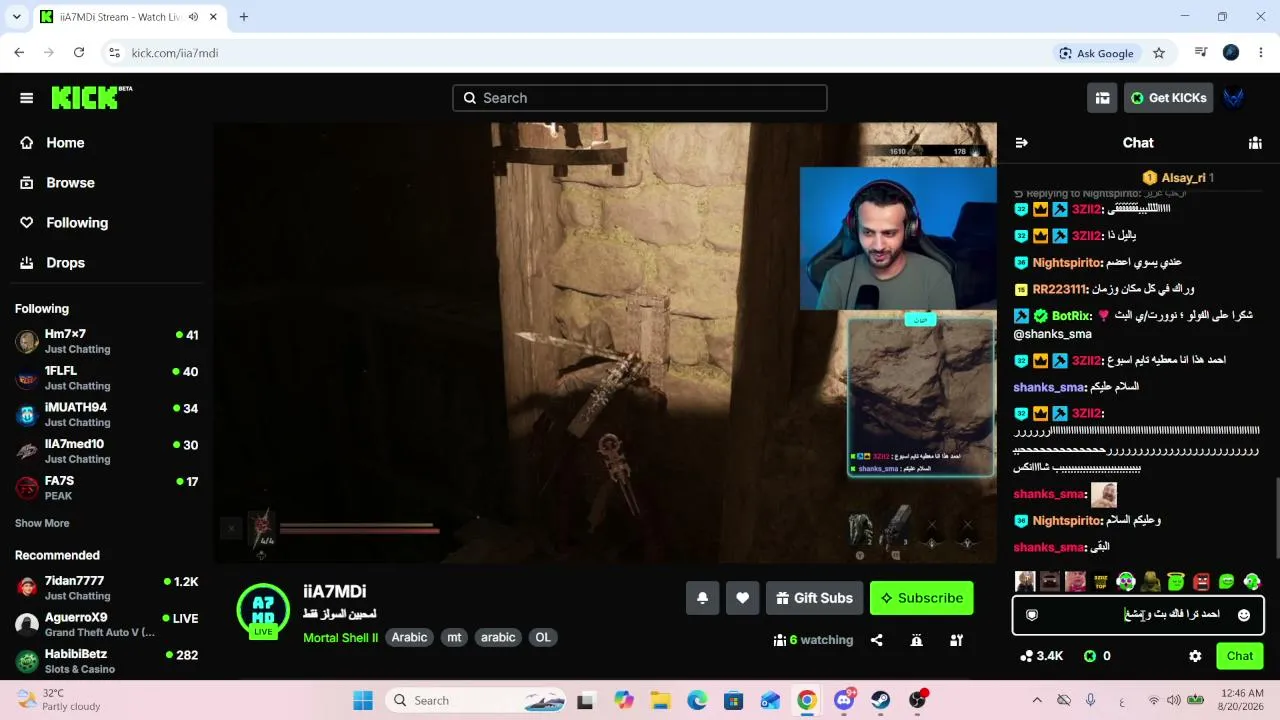Mute the iiA7MDi Stream tab audio
The image size is (1280, 720).
click(x=192, y=17)
